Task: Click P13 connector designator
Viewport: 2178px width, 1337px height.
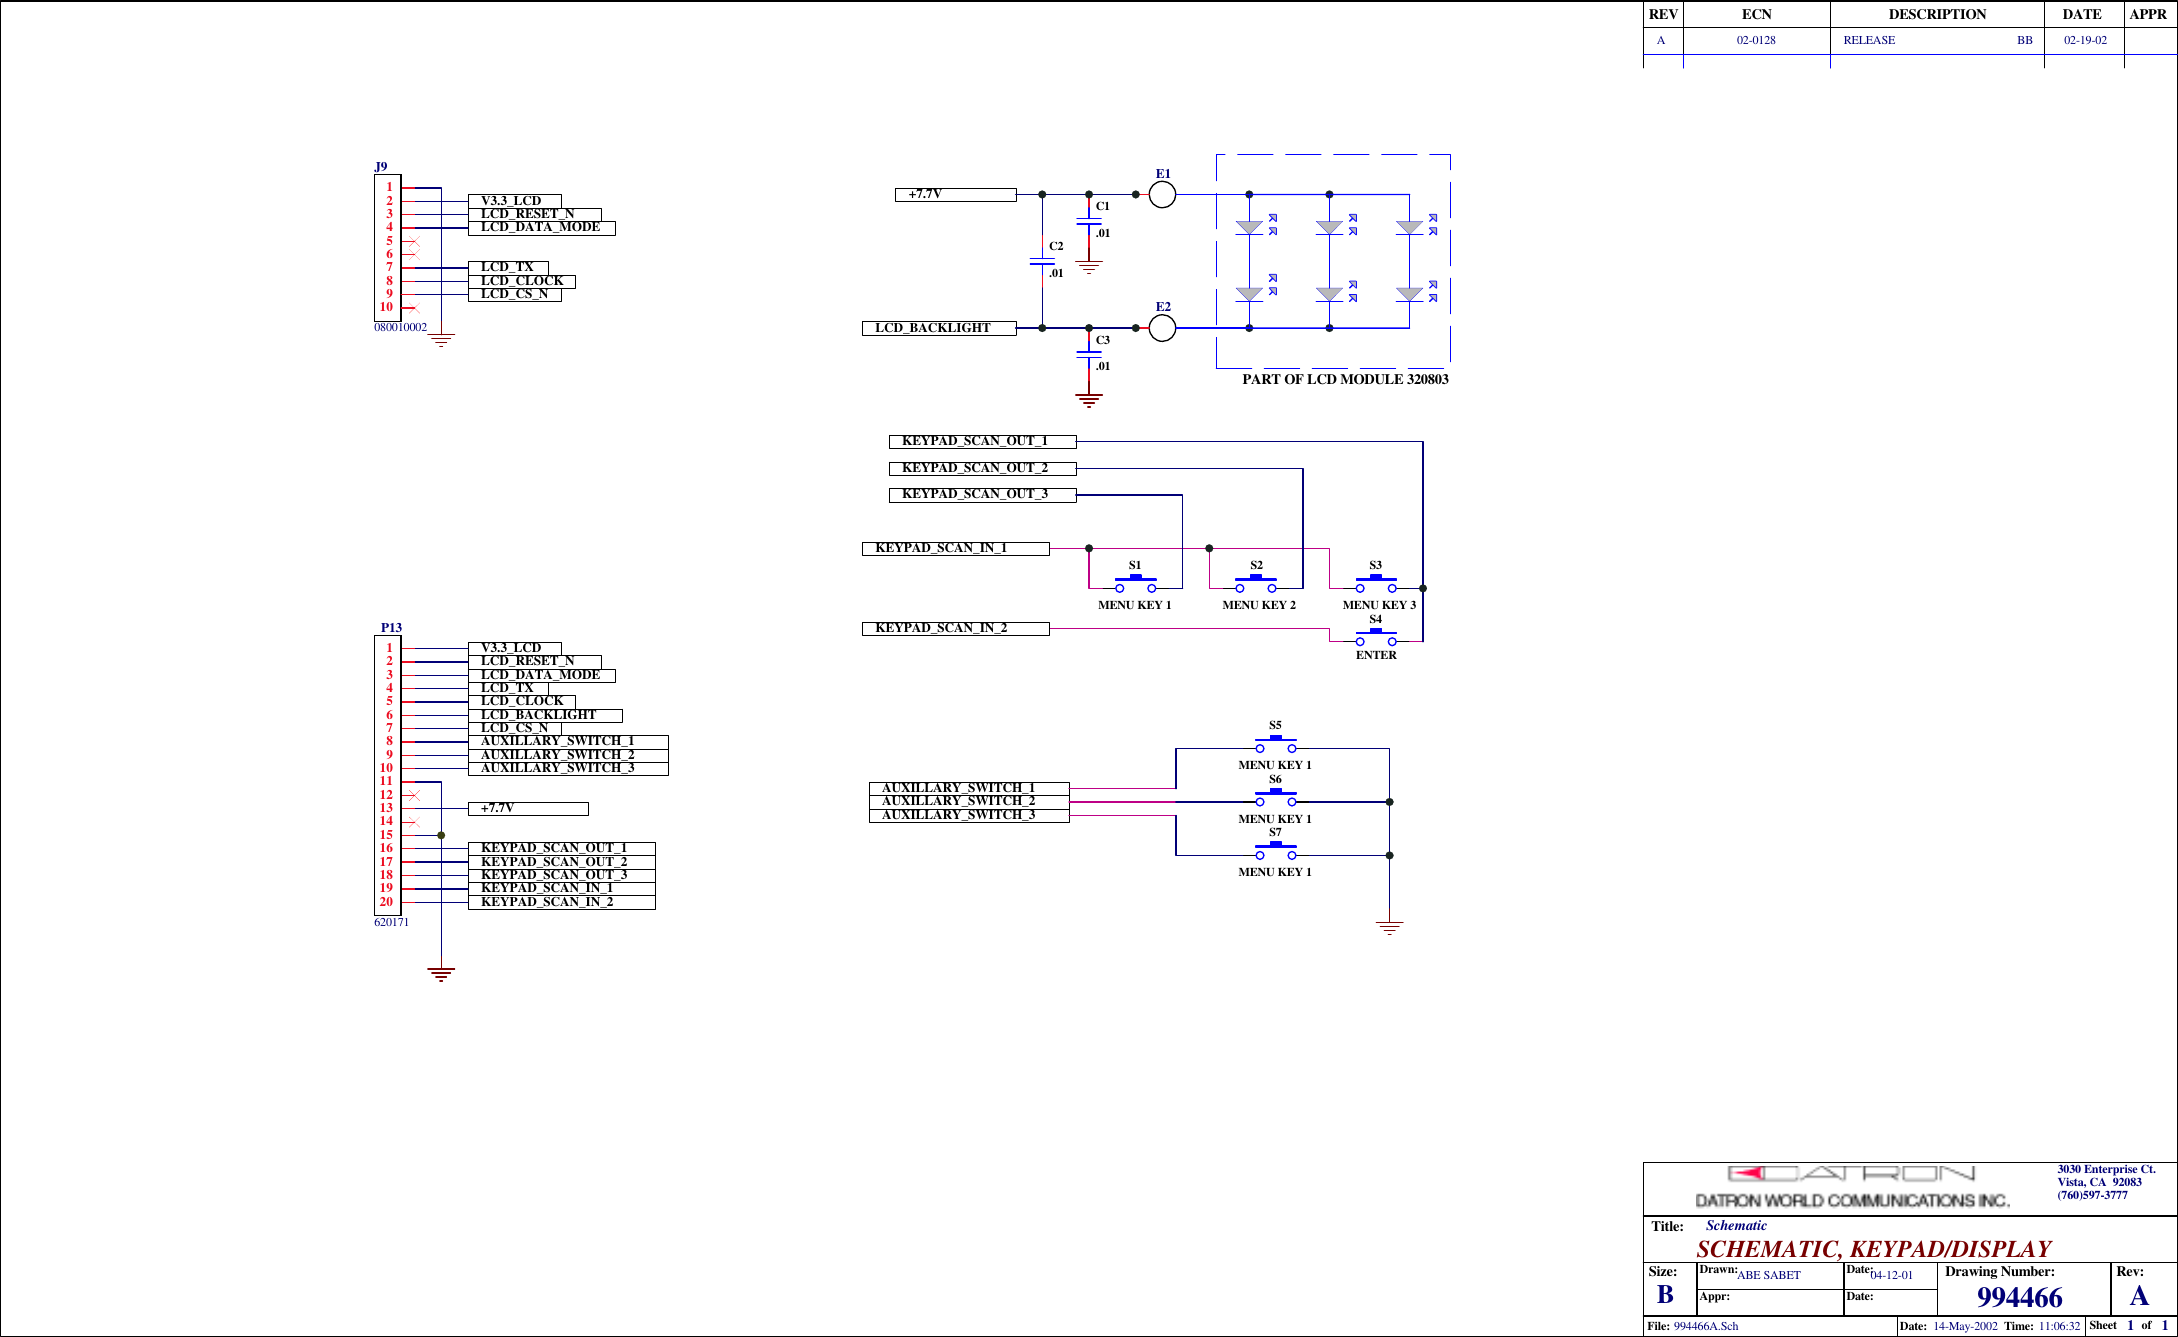Action: (391, 628)
